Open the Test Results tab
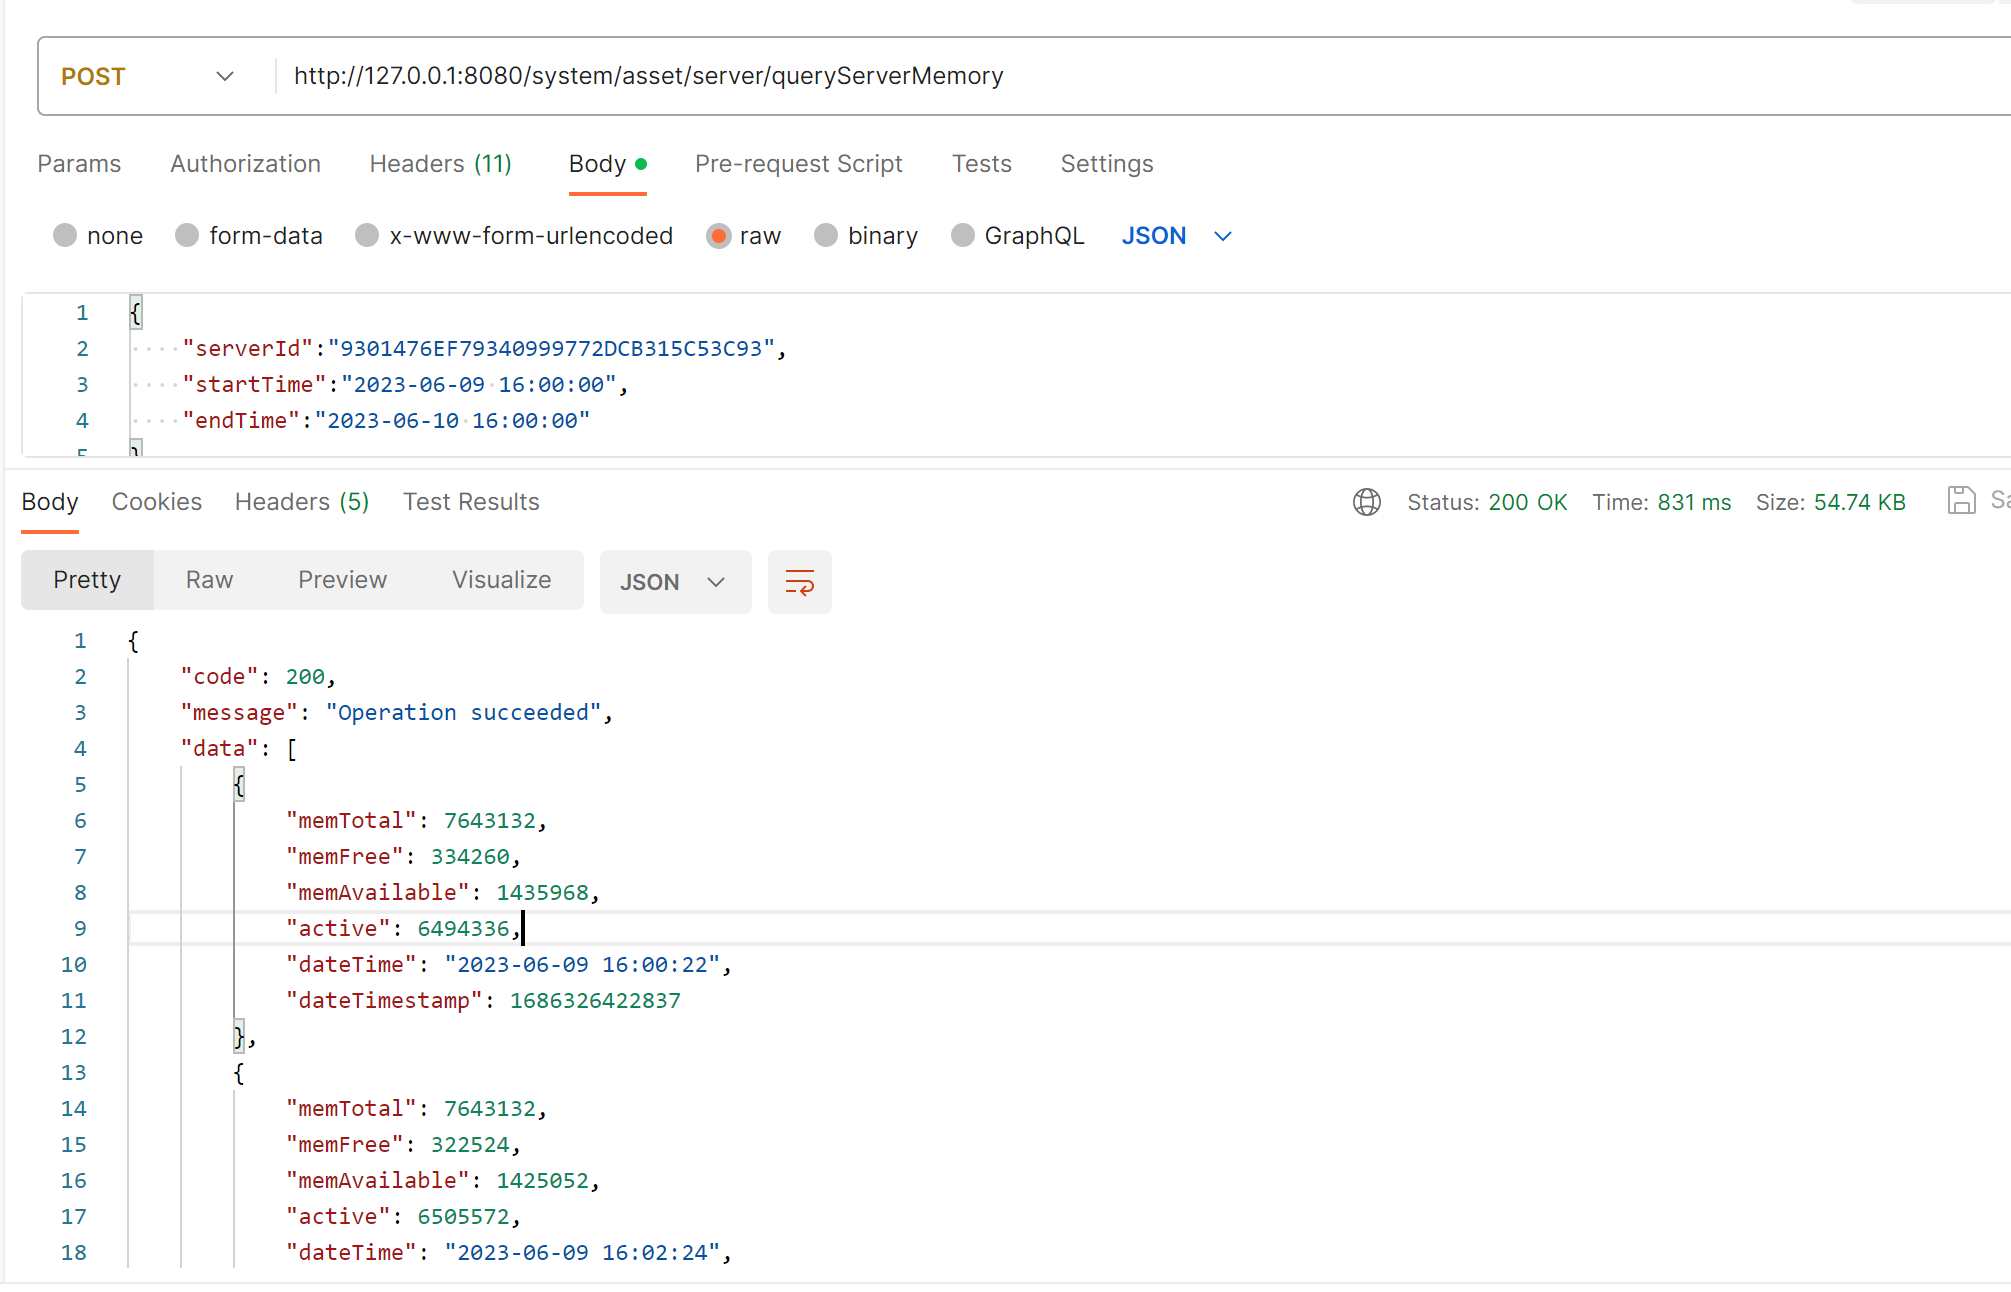Screen dimensions: 2011x1292 pos(470,502)
